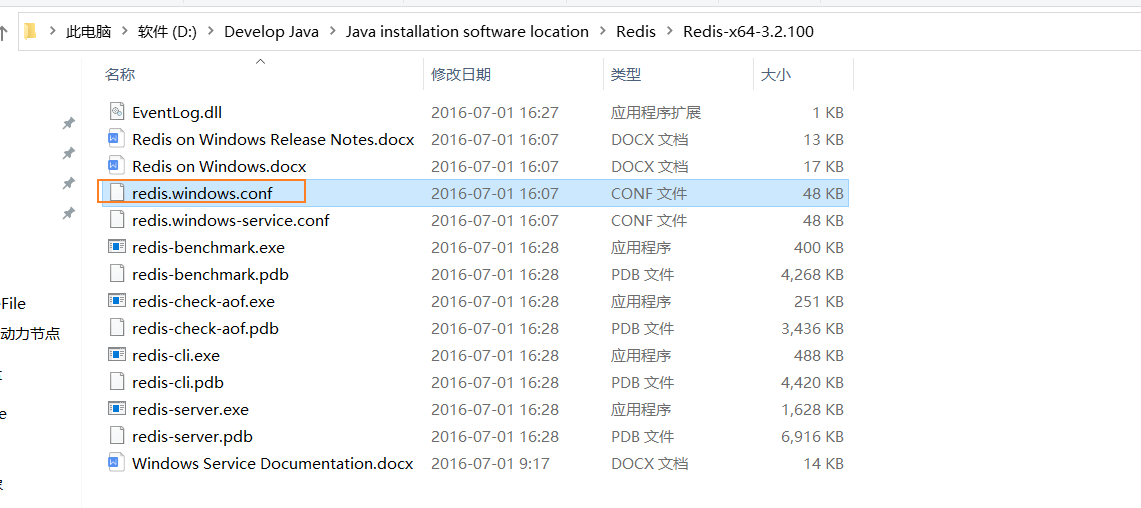
Task: Click the redis-check-aof.pdb file icon
Action: pyautogui.click(x=116, y=328)
